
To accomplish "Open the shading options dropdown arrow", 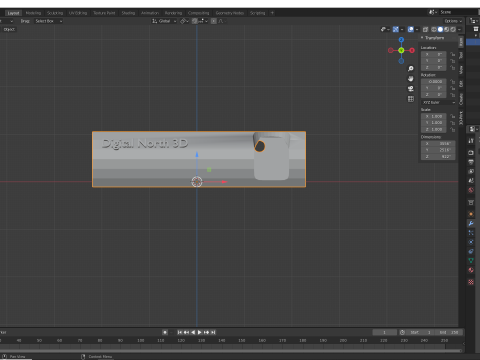I will [x=459, y=29].
